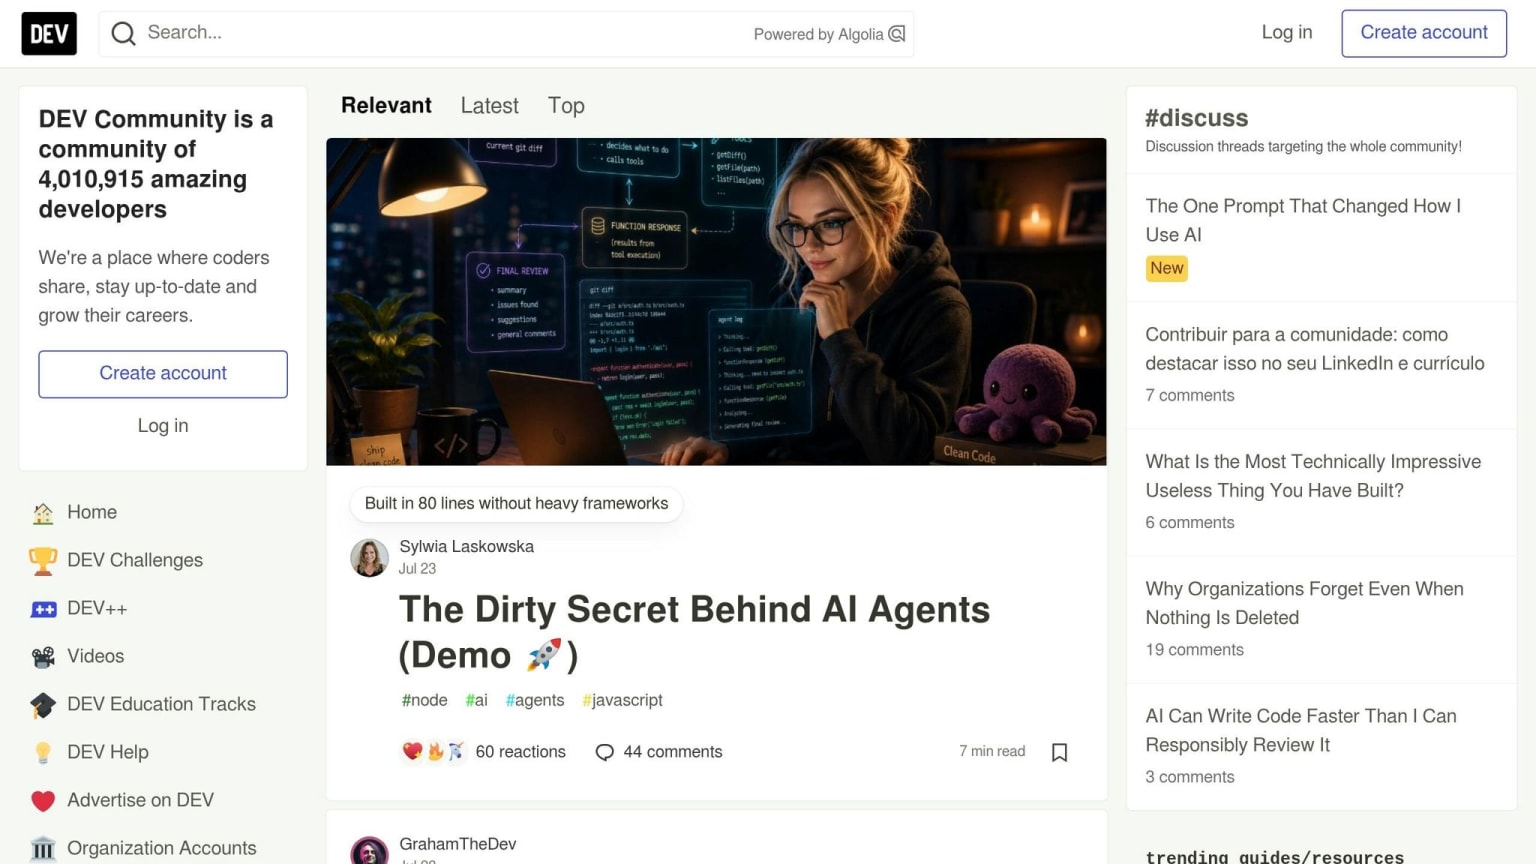
Task: Click the Home house icon
Action: 43,513
